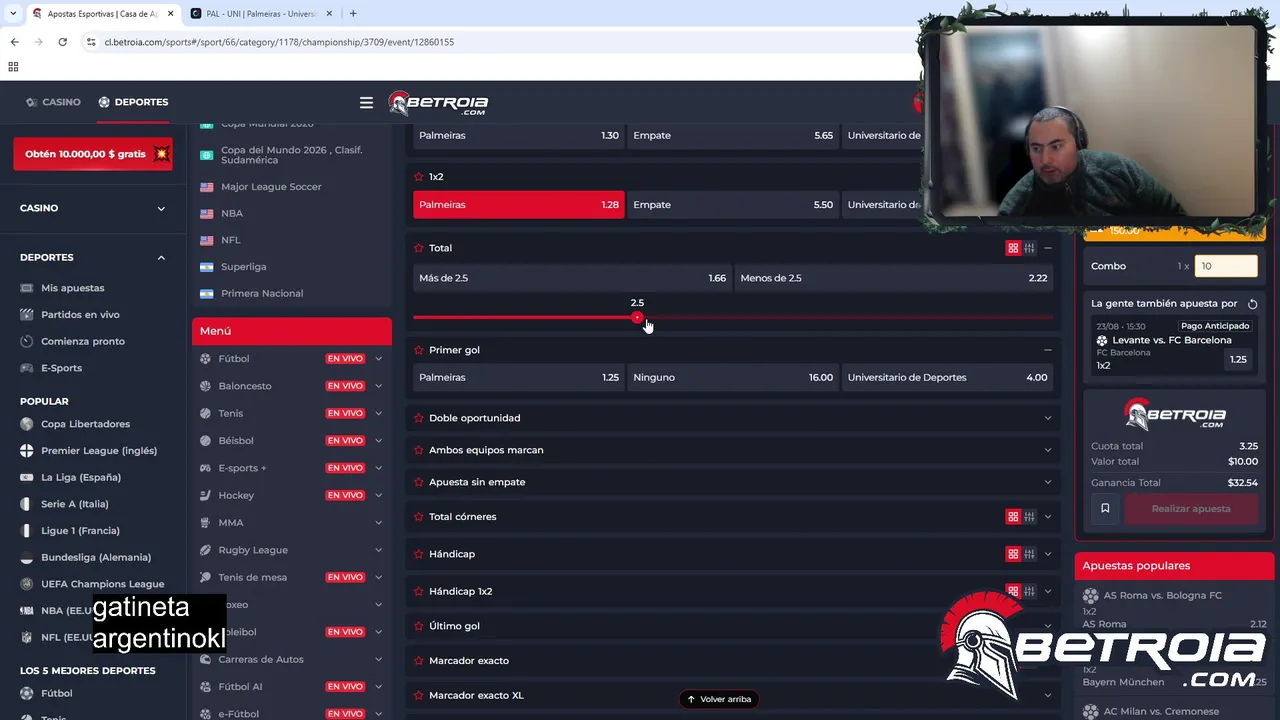Screen dimensions: 1280x720
Task: Expand the Apuesta sin empate market
Action: (x=1047, y=482)
